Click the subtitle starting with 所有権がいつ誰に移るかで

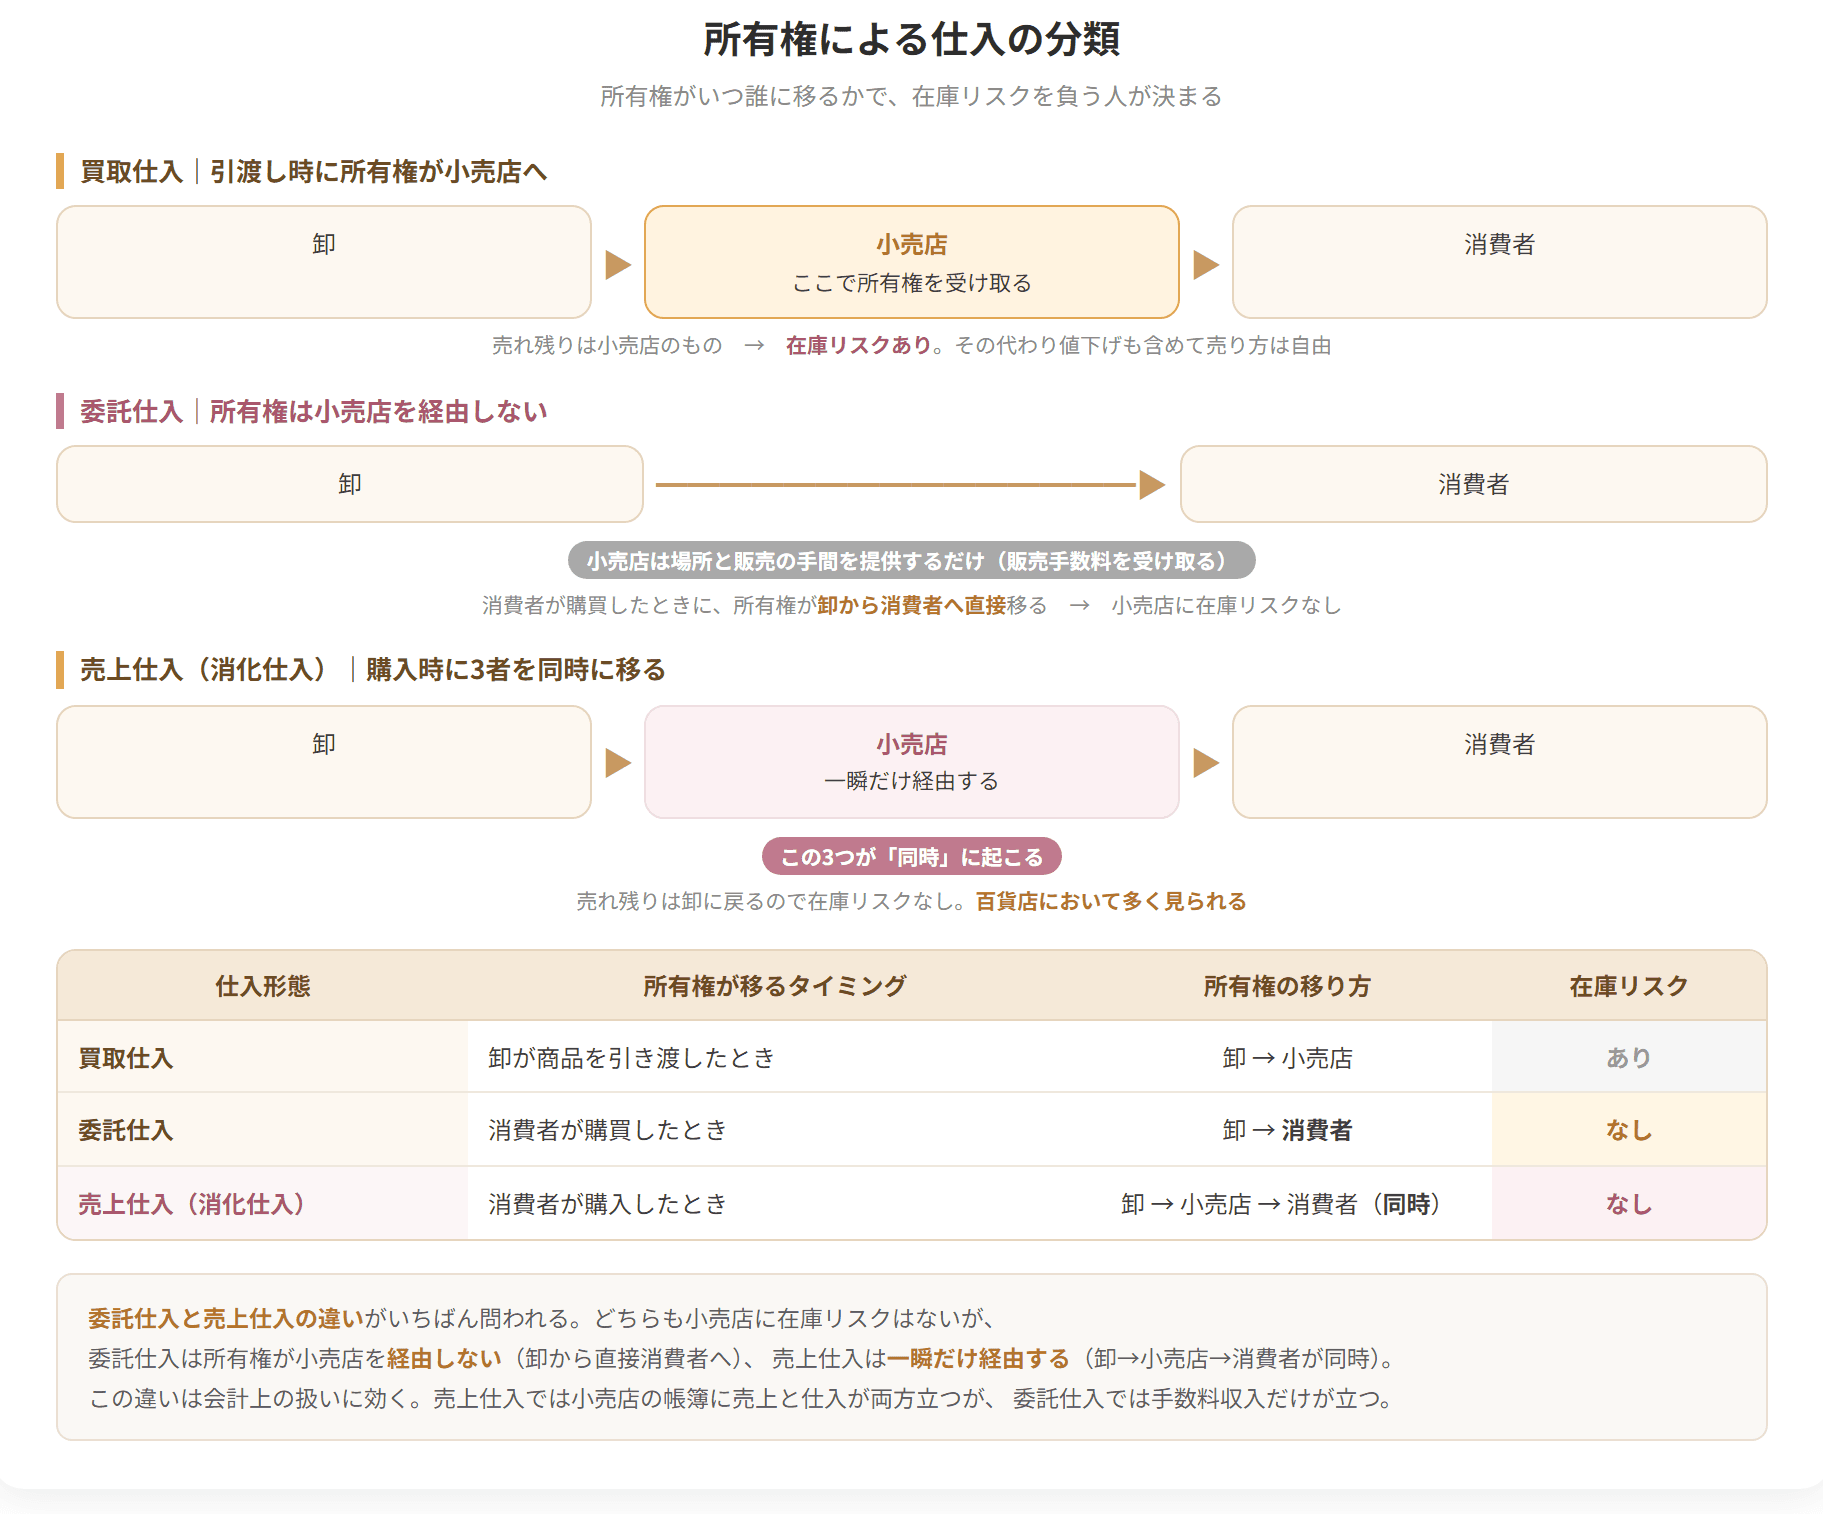pyautogui.click(x=911, y=96)
